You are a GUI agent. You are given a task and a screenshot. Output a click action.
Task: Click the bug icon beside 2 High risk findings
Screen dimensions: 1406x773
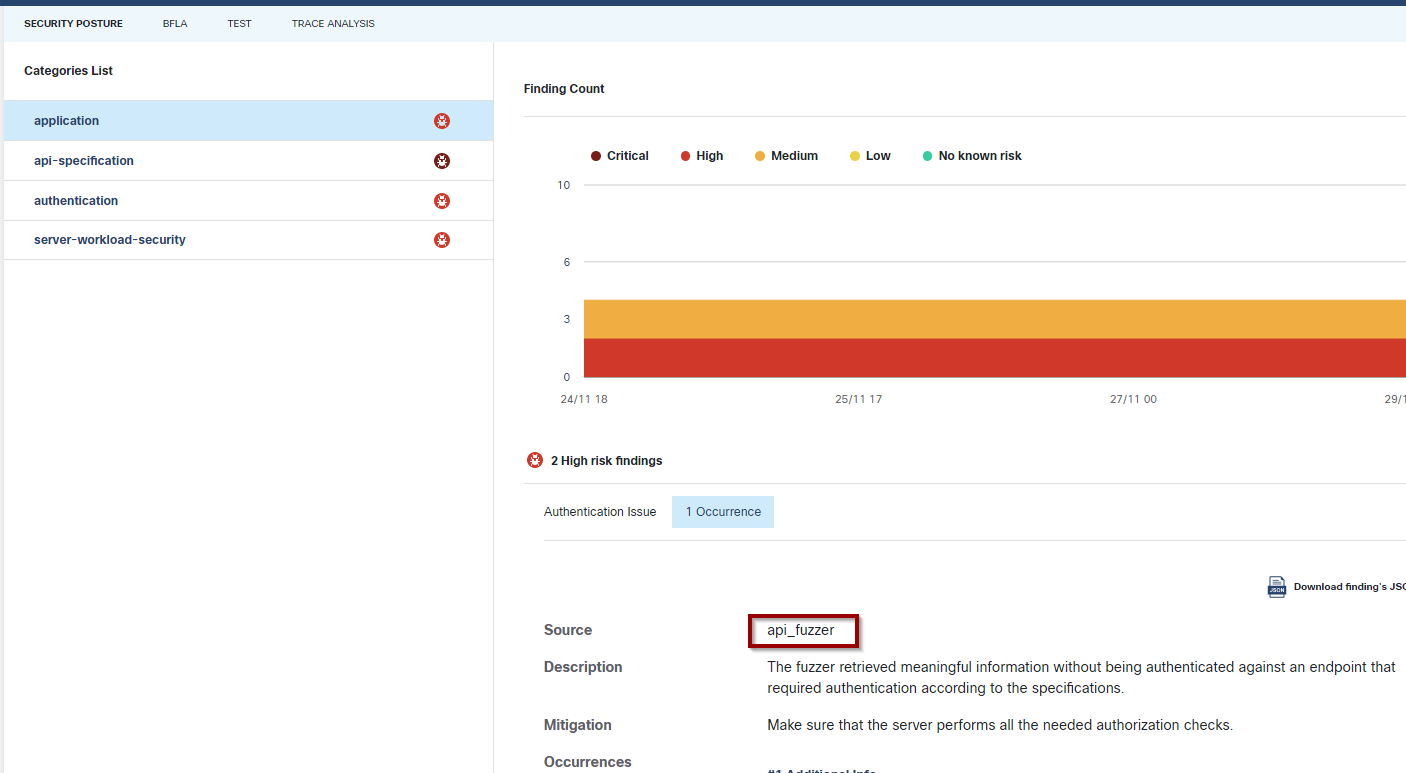tap(535, 461)
